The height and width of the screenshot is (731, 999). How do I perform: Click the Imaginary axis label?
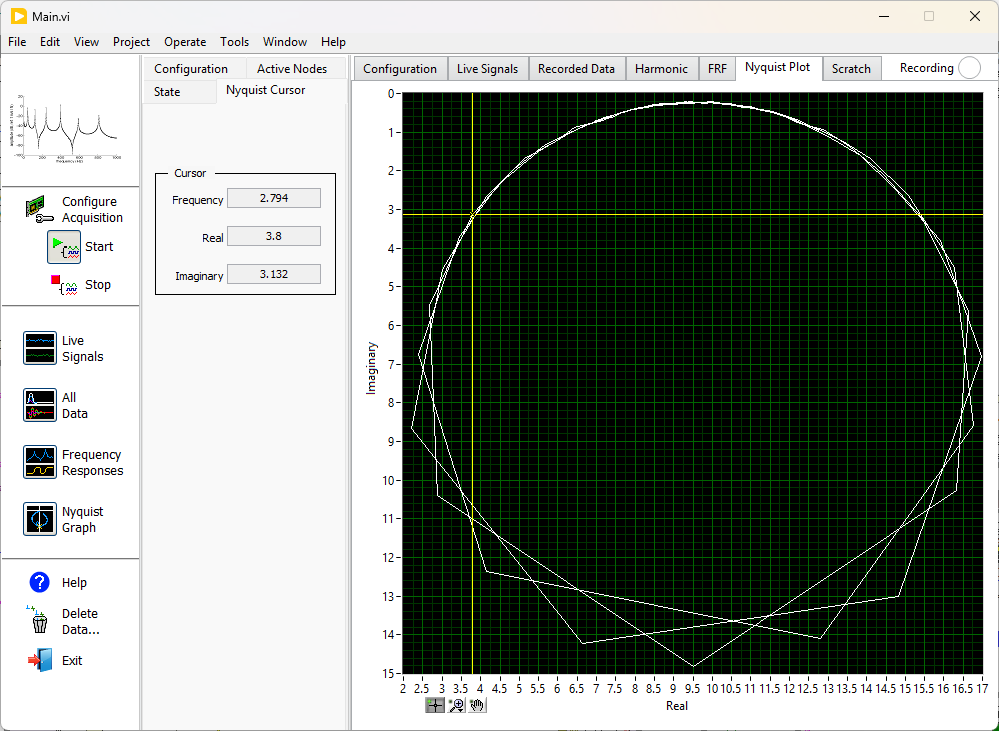click(x=371, y=368)
